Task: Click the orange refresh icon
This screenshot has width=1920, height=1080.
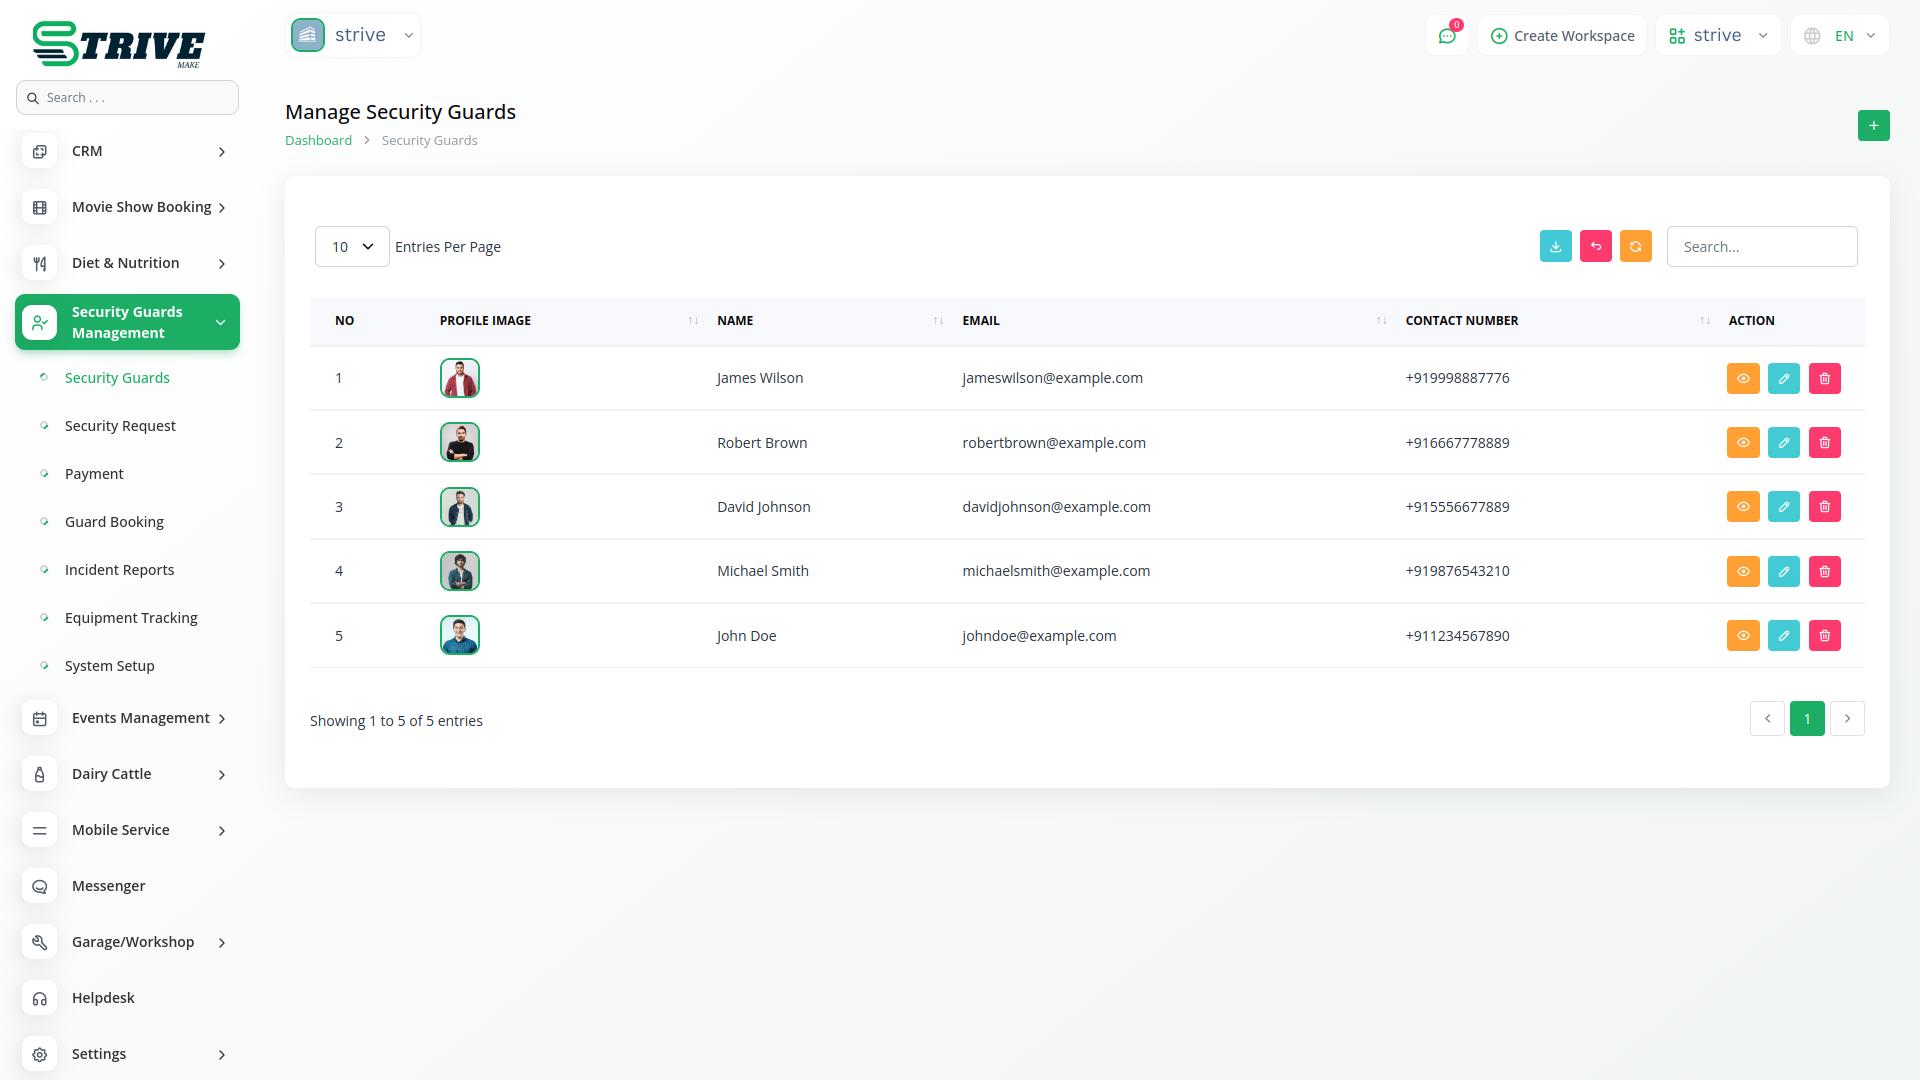Action: click(x=1635, y=246)
